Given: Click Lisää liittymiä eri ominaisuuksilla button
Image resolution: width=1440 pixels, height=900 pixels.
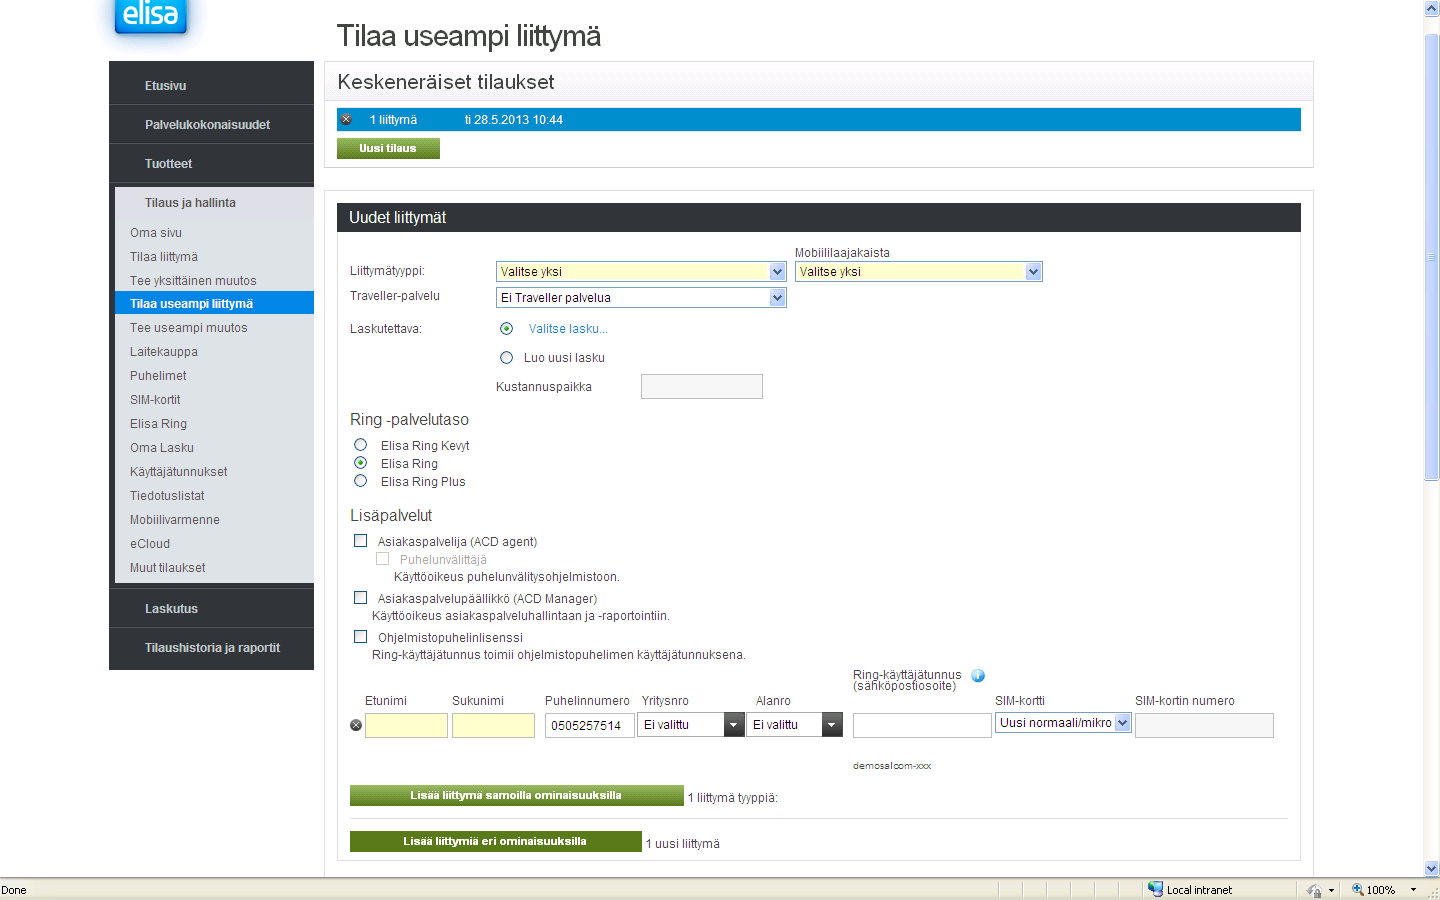Looking at the screenshot, I should point(495,842).
